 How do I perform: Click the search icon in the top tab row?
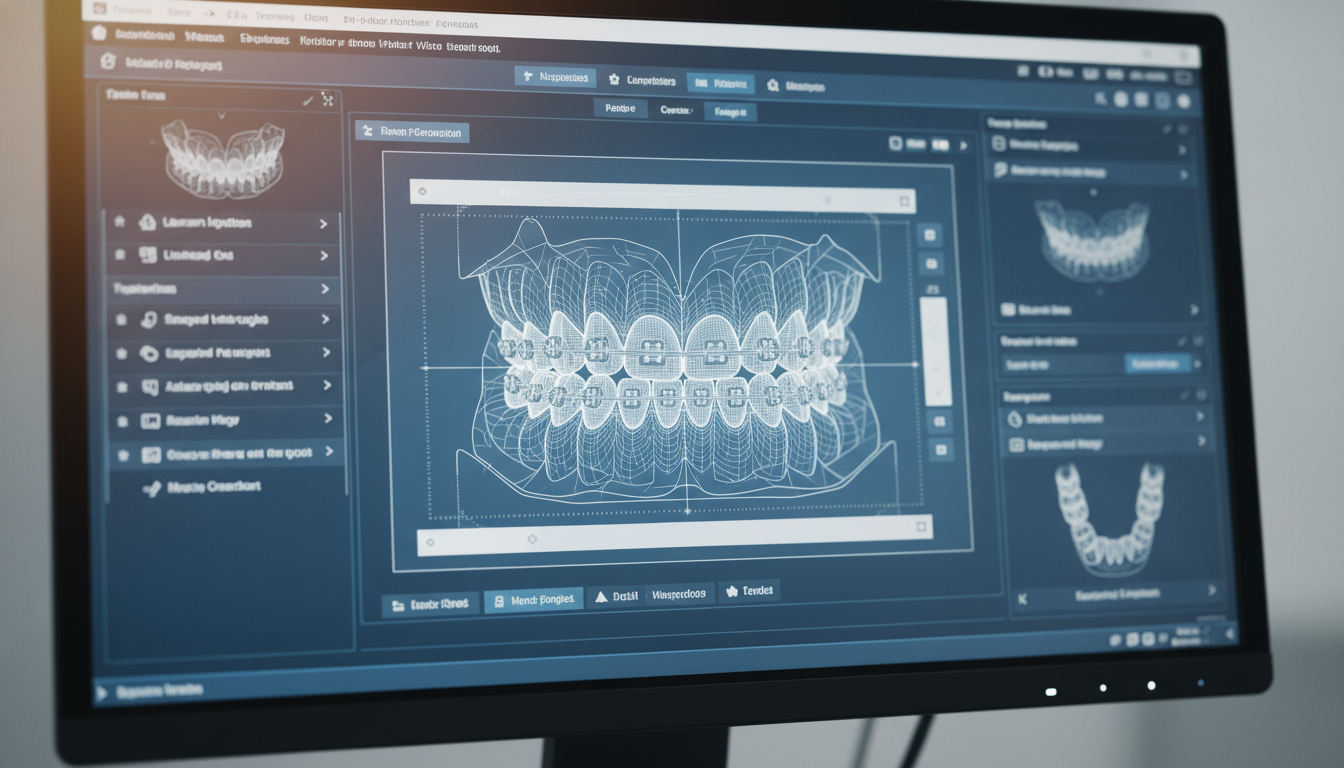click(x=772, y=86)
